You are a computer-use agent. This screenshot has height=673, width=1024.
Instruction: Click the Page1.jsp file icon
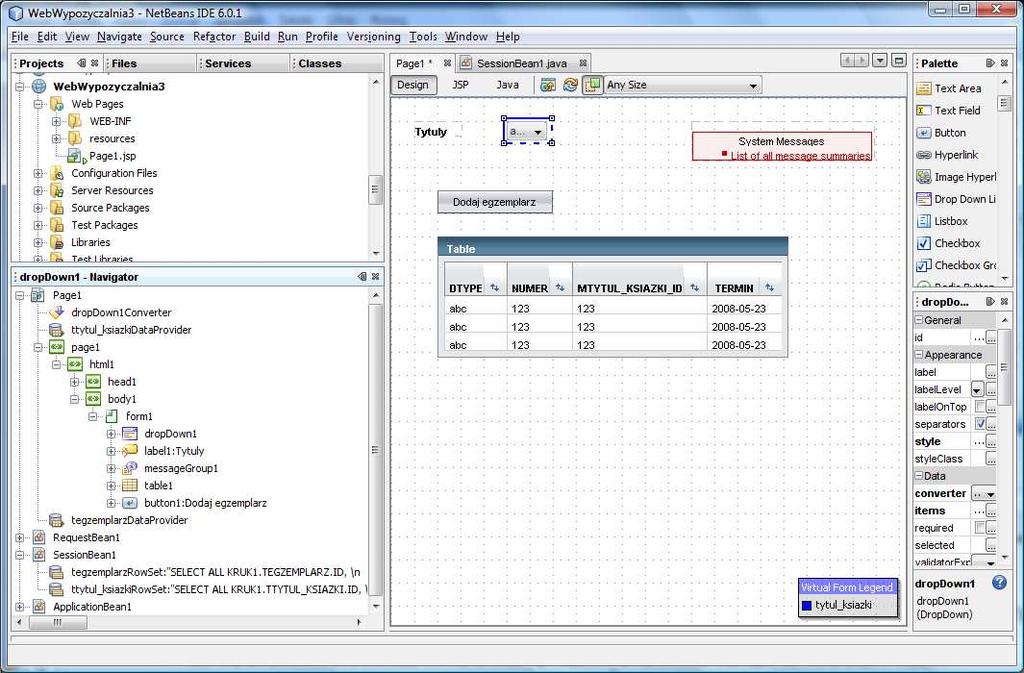(76, 156)
